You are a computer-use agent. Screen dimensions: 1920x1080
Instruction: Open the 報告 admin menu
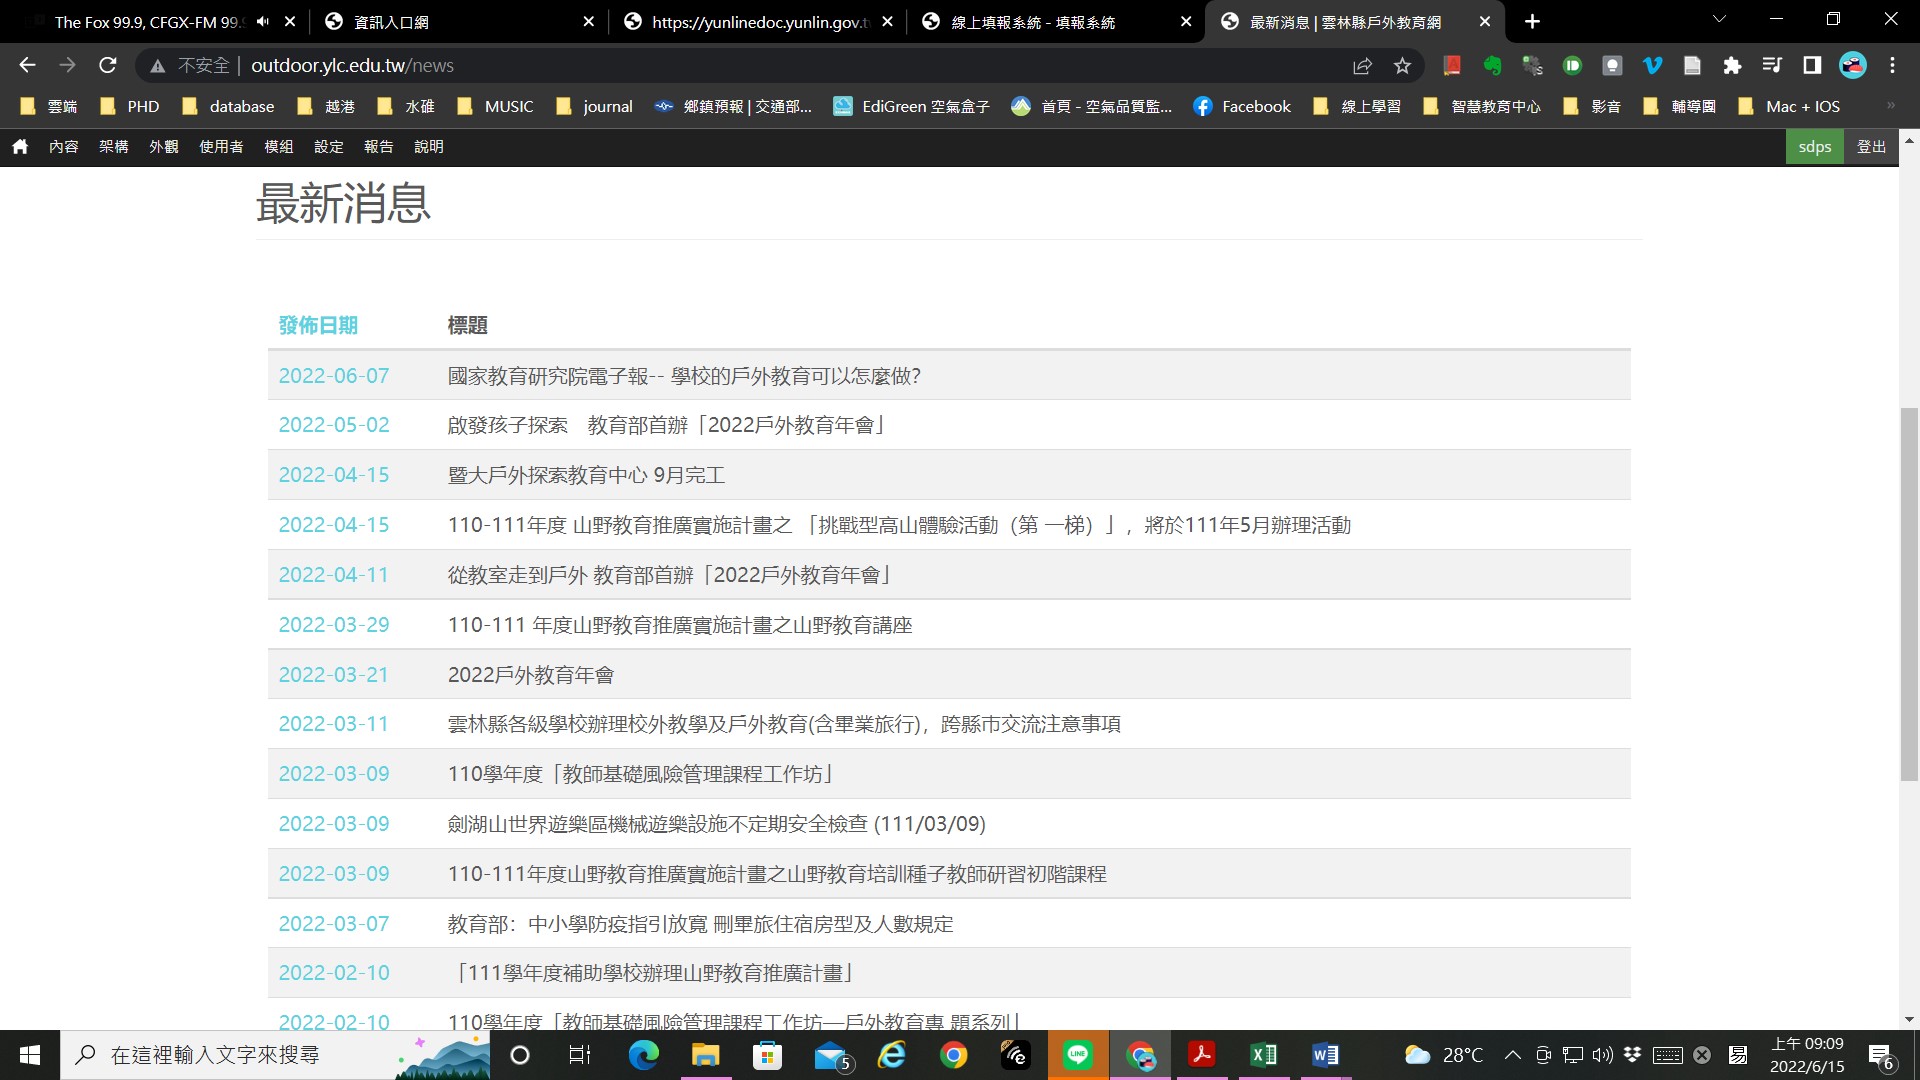point(379,146)
